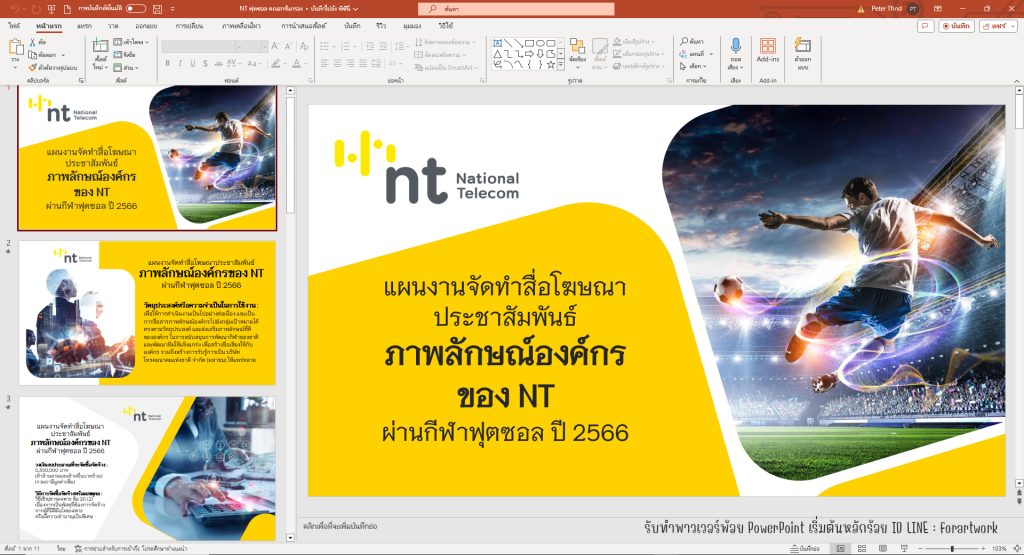The width and height of the screenshot is (1024, 555).
Task: Click the Underline formatting button
Action: pos(193,63)
